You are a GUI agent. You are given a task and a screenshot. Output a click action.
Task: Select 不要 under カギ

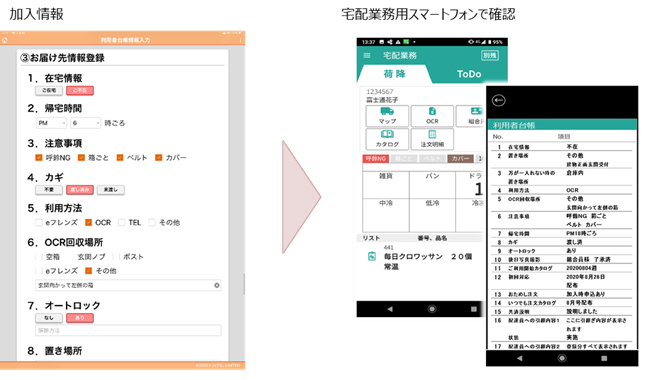tap(49, 190)
